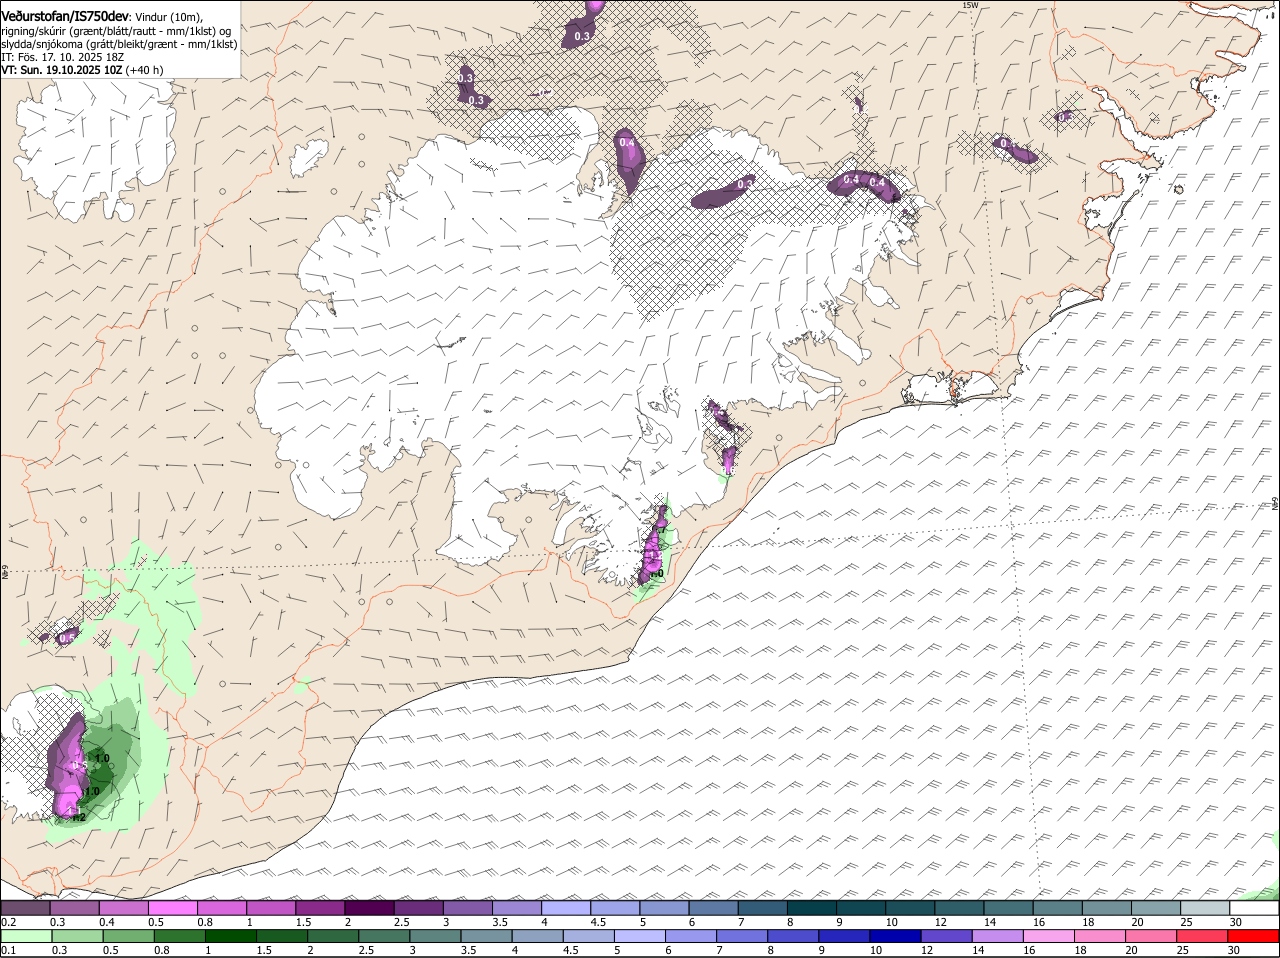1280x958 pixels.
Task: Select the dark teal swatch between 8 and 9 in the upper bar
Action: coord(812,907)
